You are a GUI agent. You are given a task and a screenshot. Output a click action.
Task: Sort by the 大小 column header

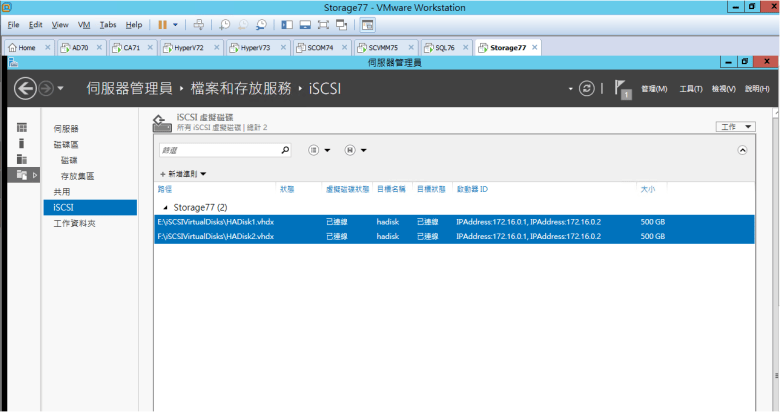647,188
